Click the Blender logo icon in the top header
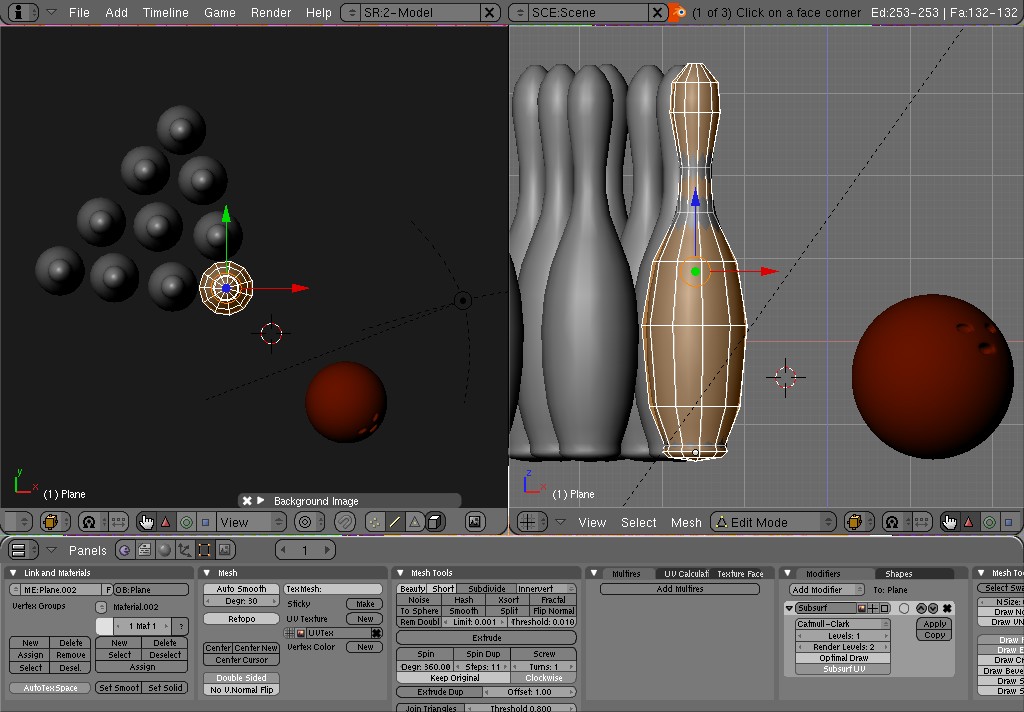The image size is (1024, 712). click(x=678, y=12)
